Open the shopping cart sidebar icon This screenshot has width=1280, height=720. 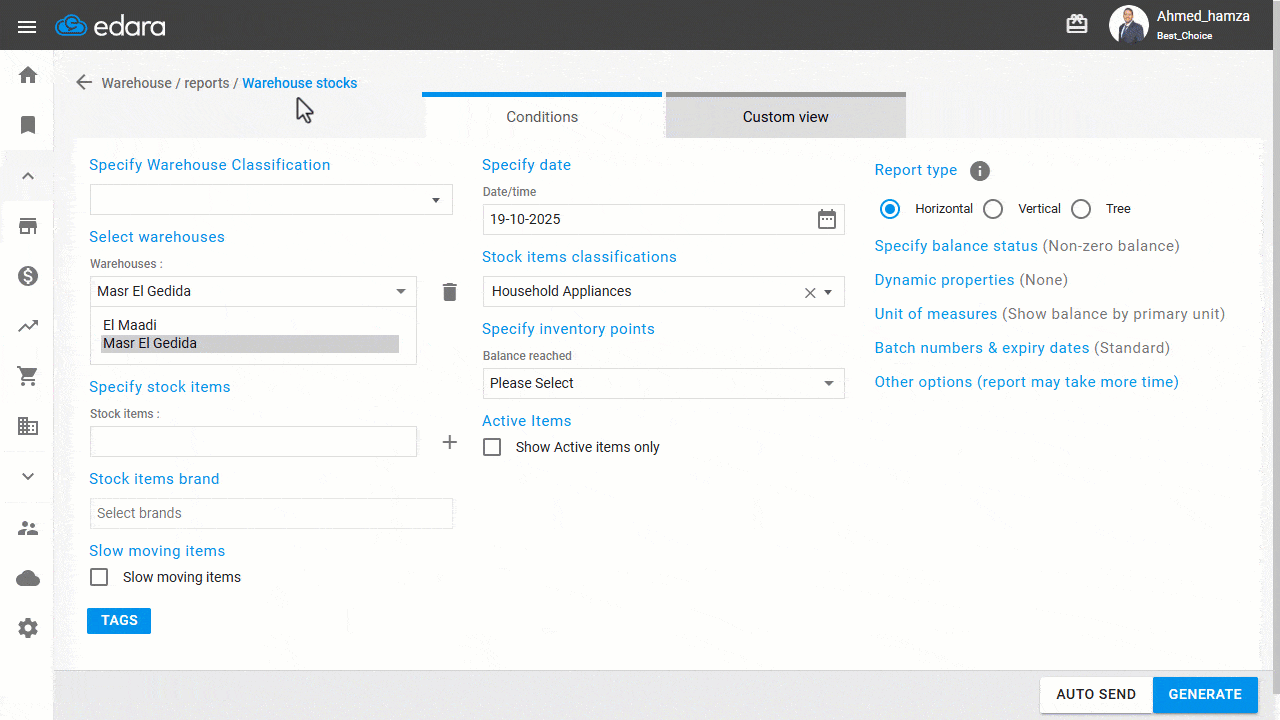coord(28,376)
